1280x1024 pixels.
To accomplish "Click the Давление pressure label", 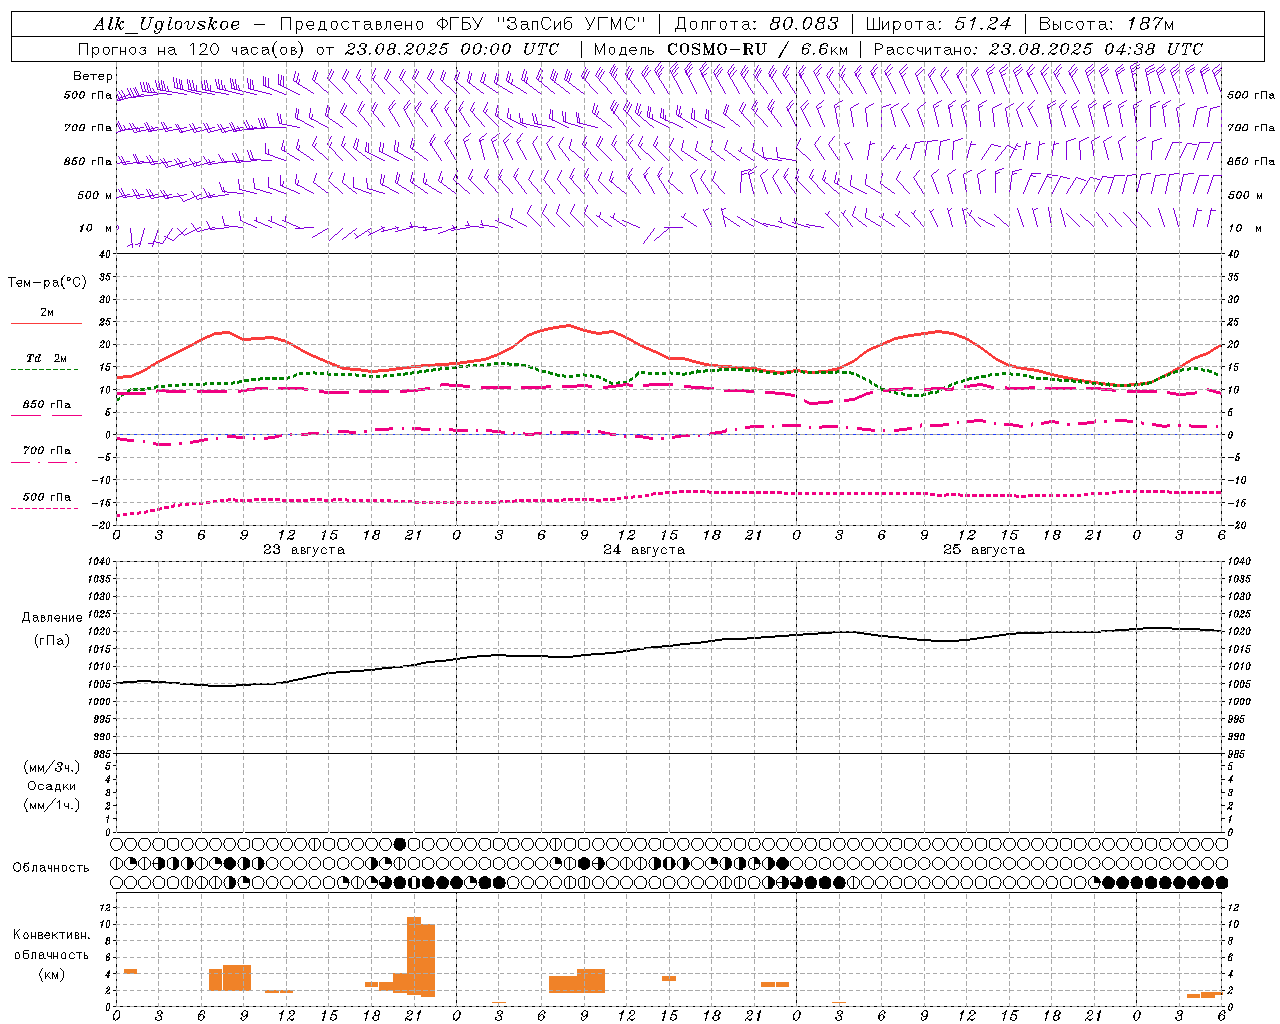I will [x=52, y=618].
